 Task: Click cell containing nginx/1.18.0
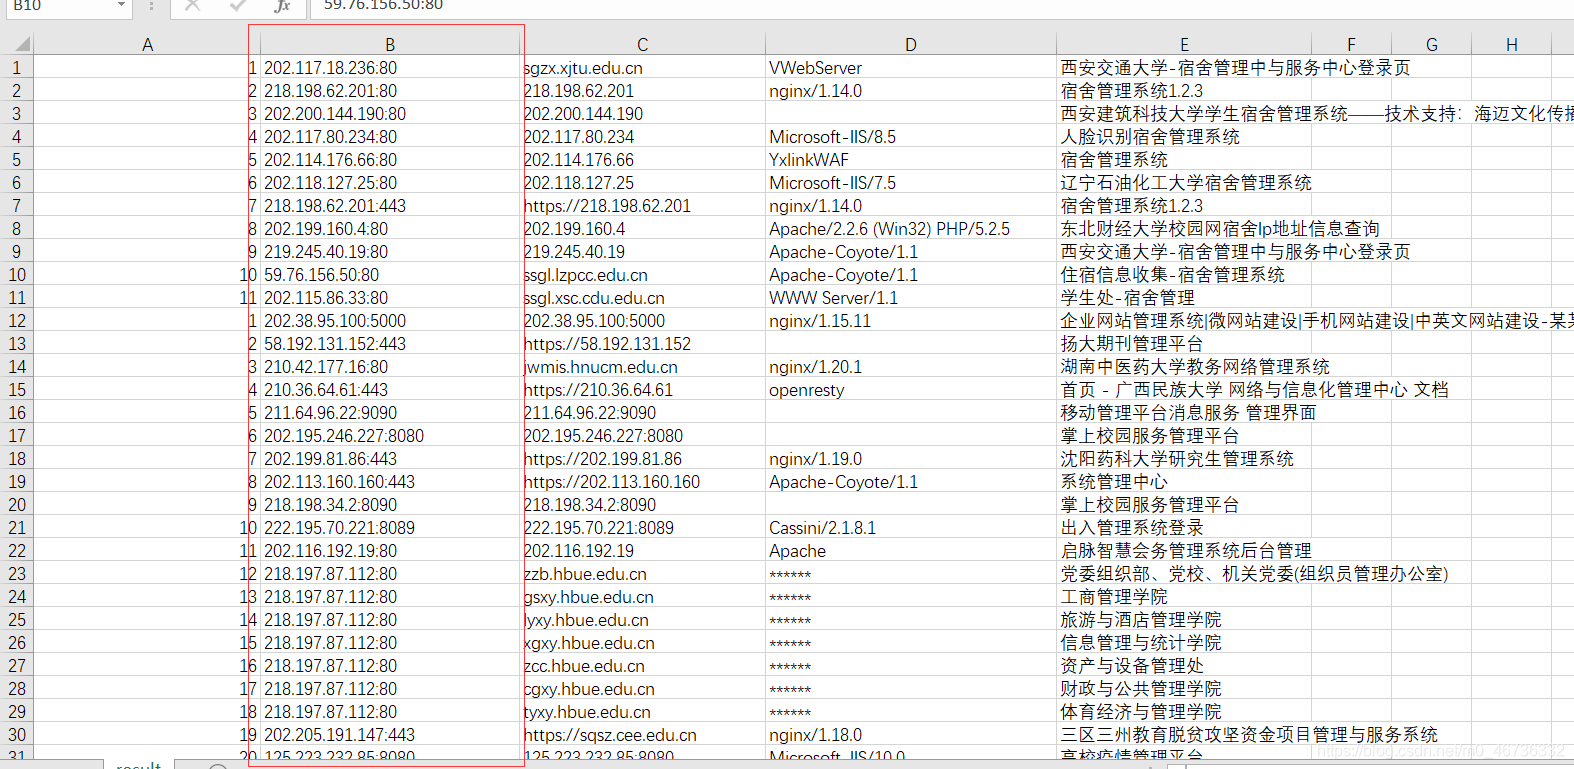coord(911,735)
